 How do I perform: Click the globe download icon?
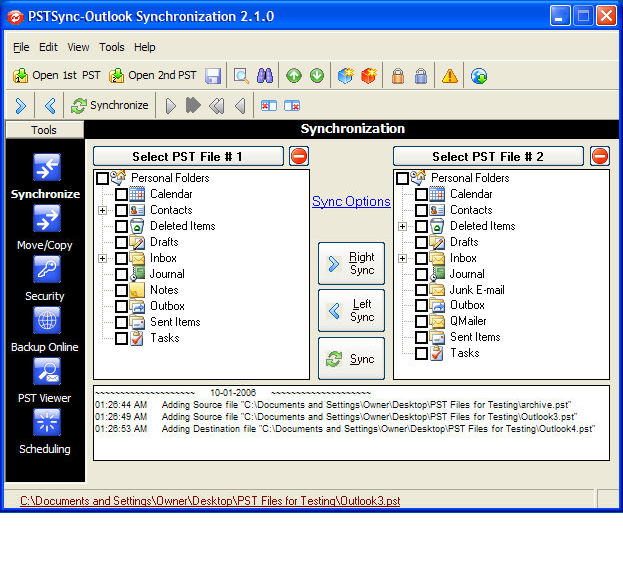478,75
